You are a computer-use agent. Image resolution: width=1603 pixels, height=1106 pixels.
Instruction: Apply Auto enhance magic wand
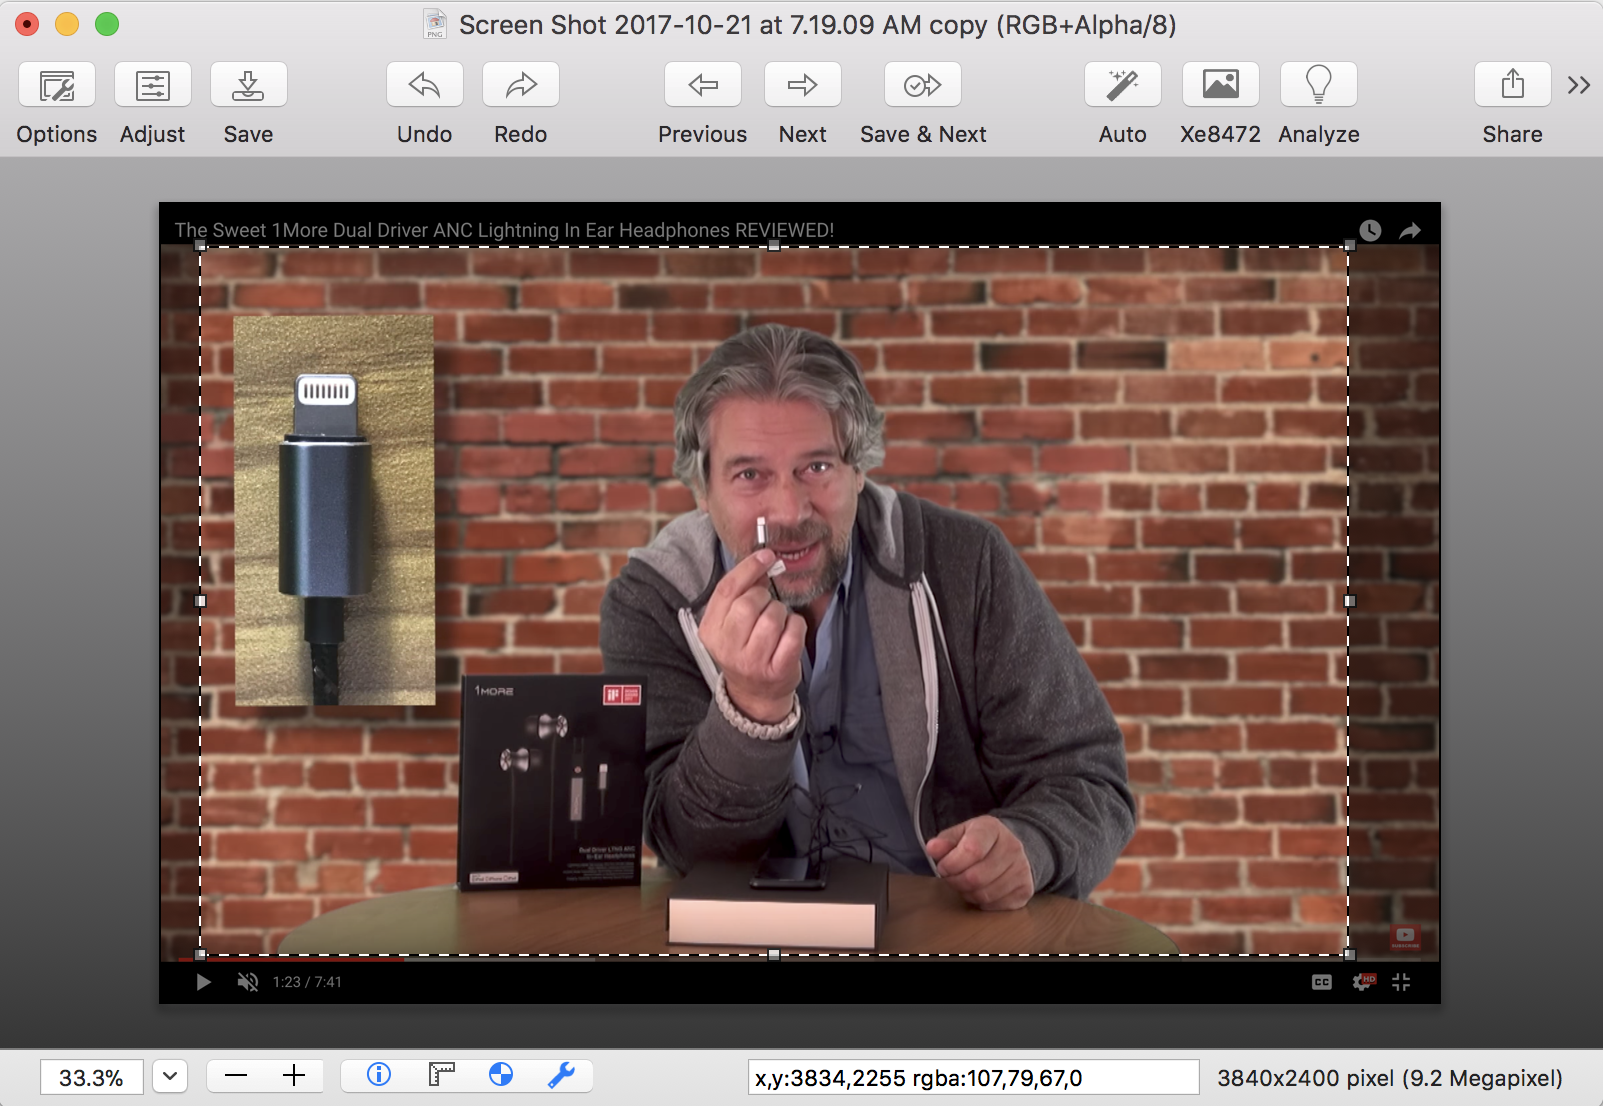click(x=1123, y=85)
